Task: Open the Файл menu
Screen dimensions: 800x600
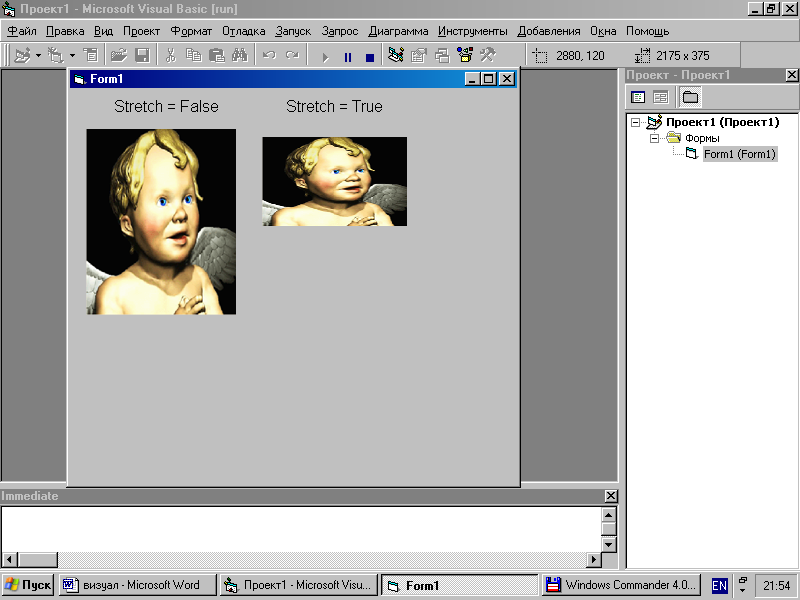Action: click(22, 31)
